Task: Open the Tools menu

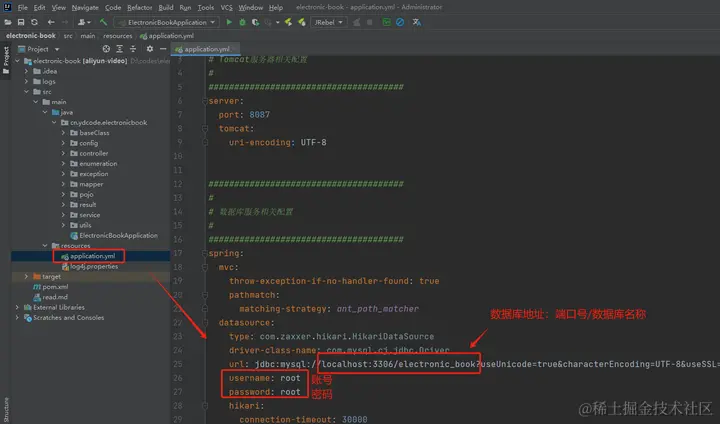Action: click(206, 7)
